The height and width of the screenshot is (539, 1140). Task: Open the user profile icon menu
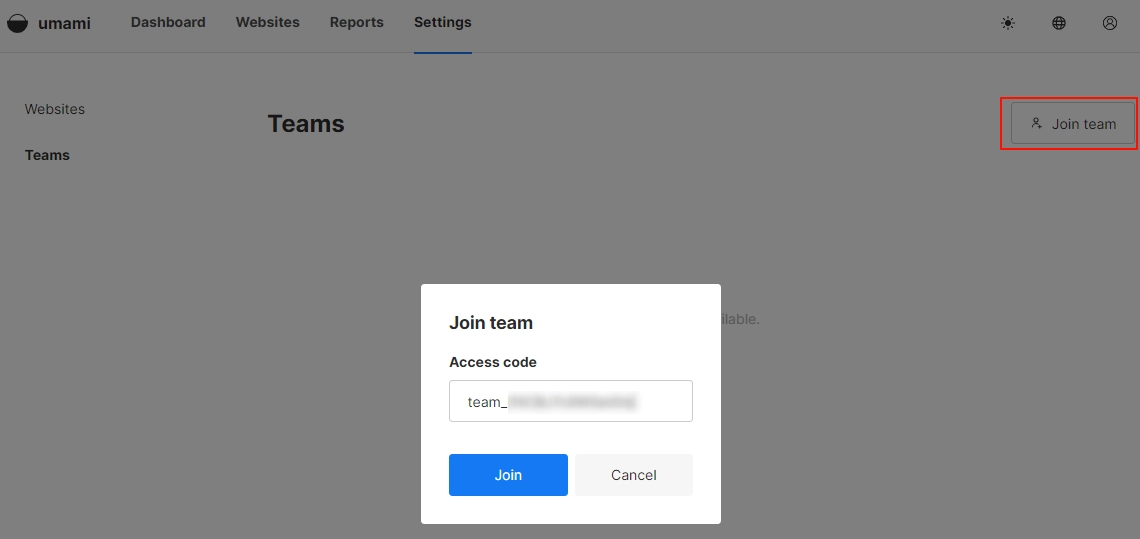point(1110,23)
